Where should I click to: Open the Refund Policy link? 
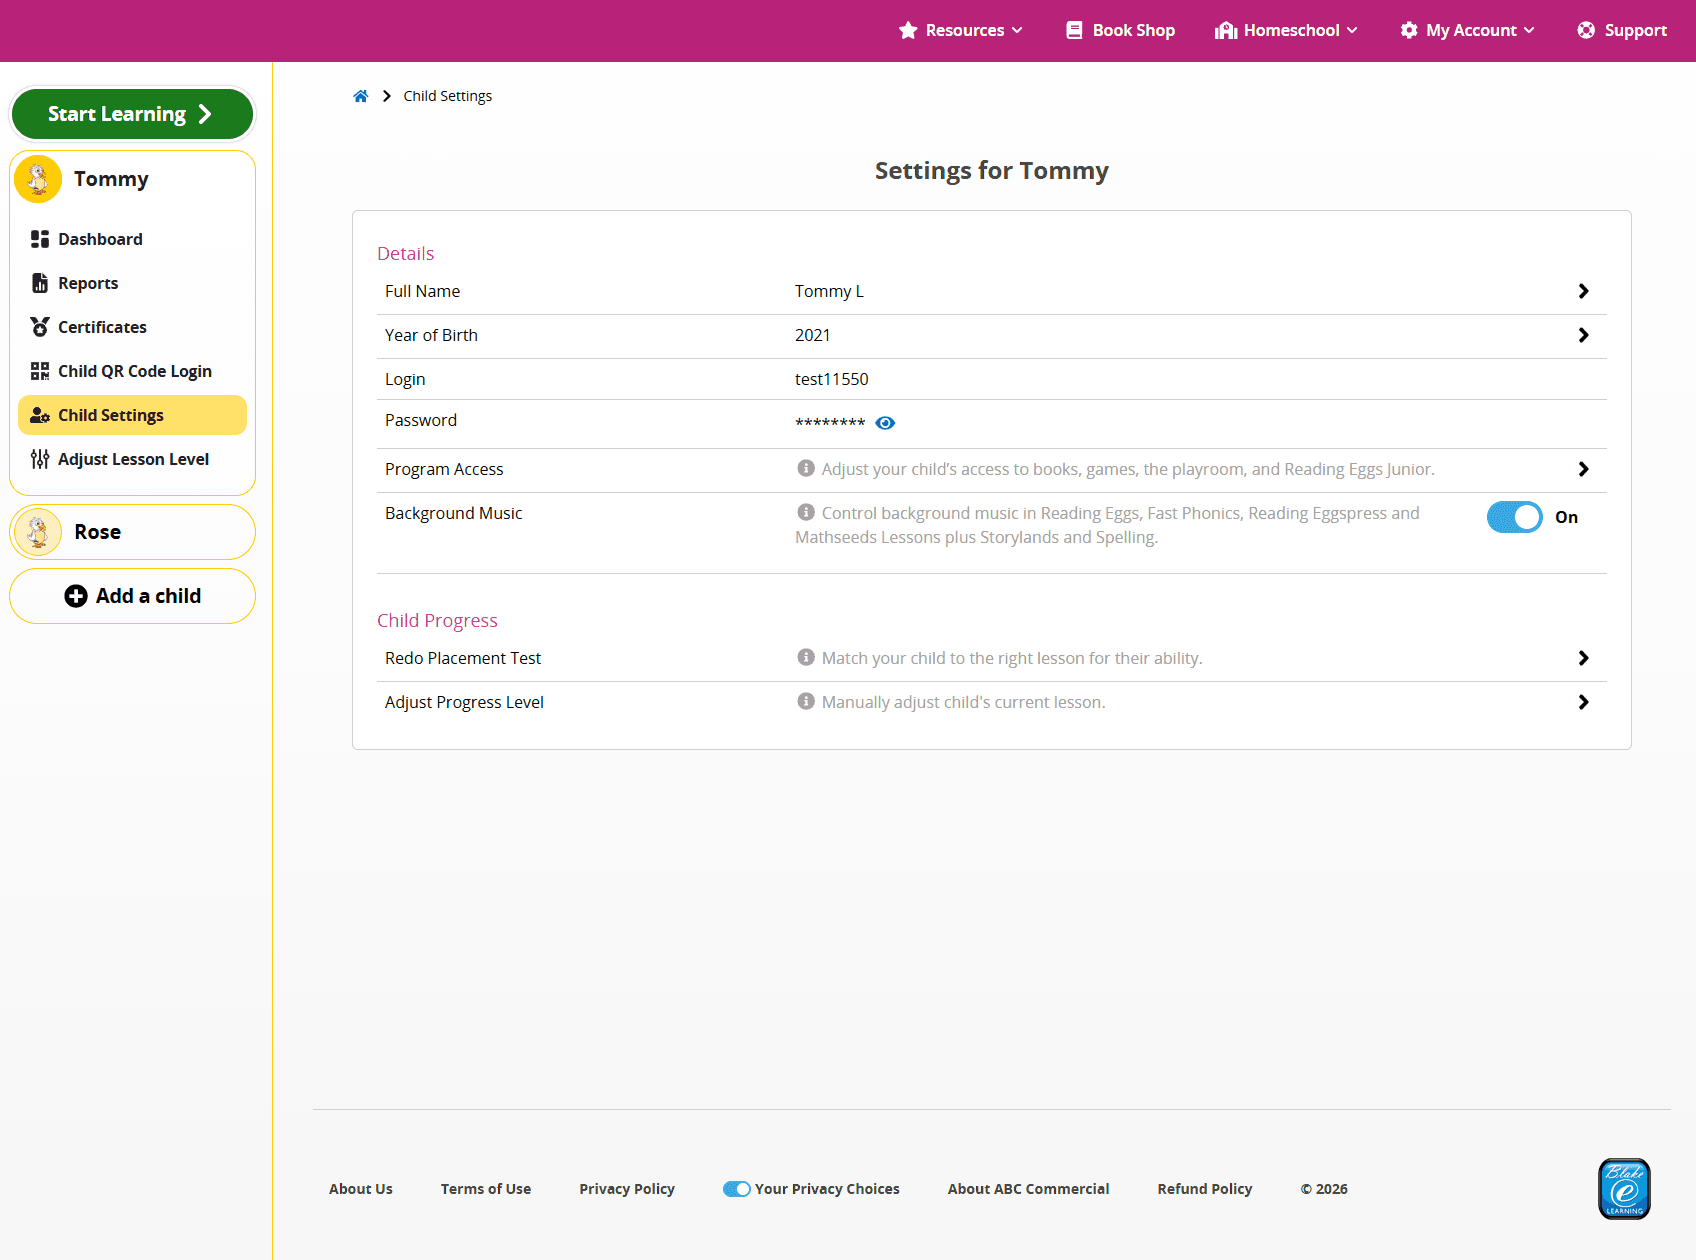1205,1189
